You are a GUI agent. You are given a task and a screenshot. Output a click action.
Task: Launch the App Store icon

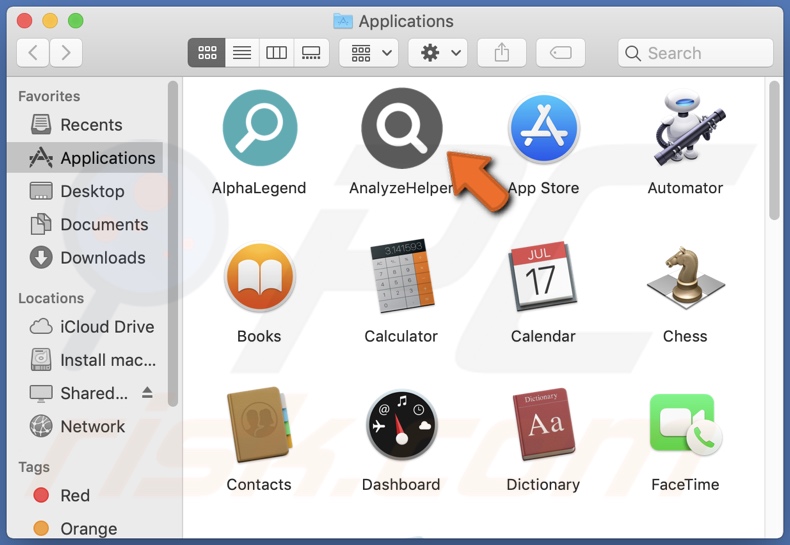click(543, 128)
